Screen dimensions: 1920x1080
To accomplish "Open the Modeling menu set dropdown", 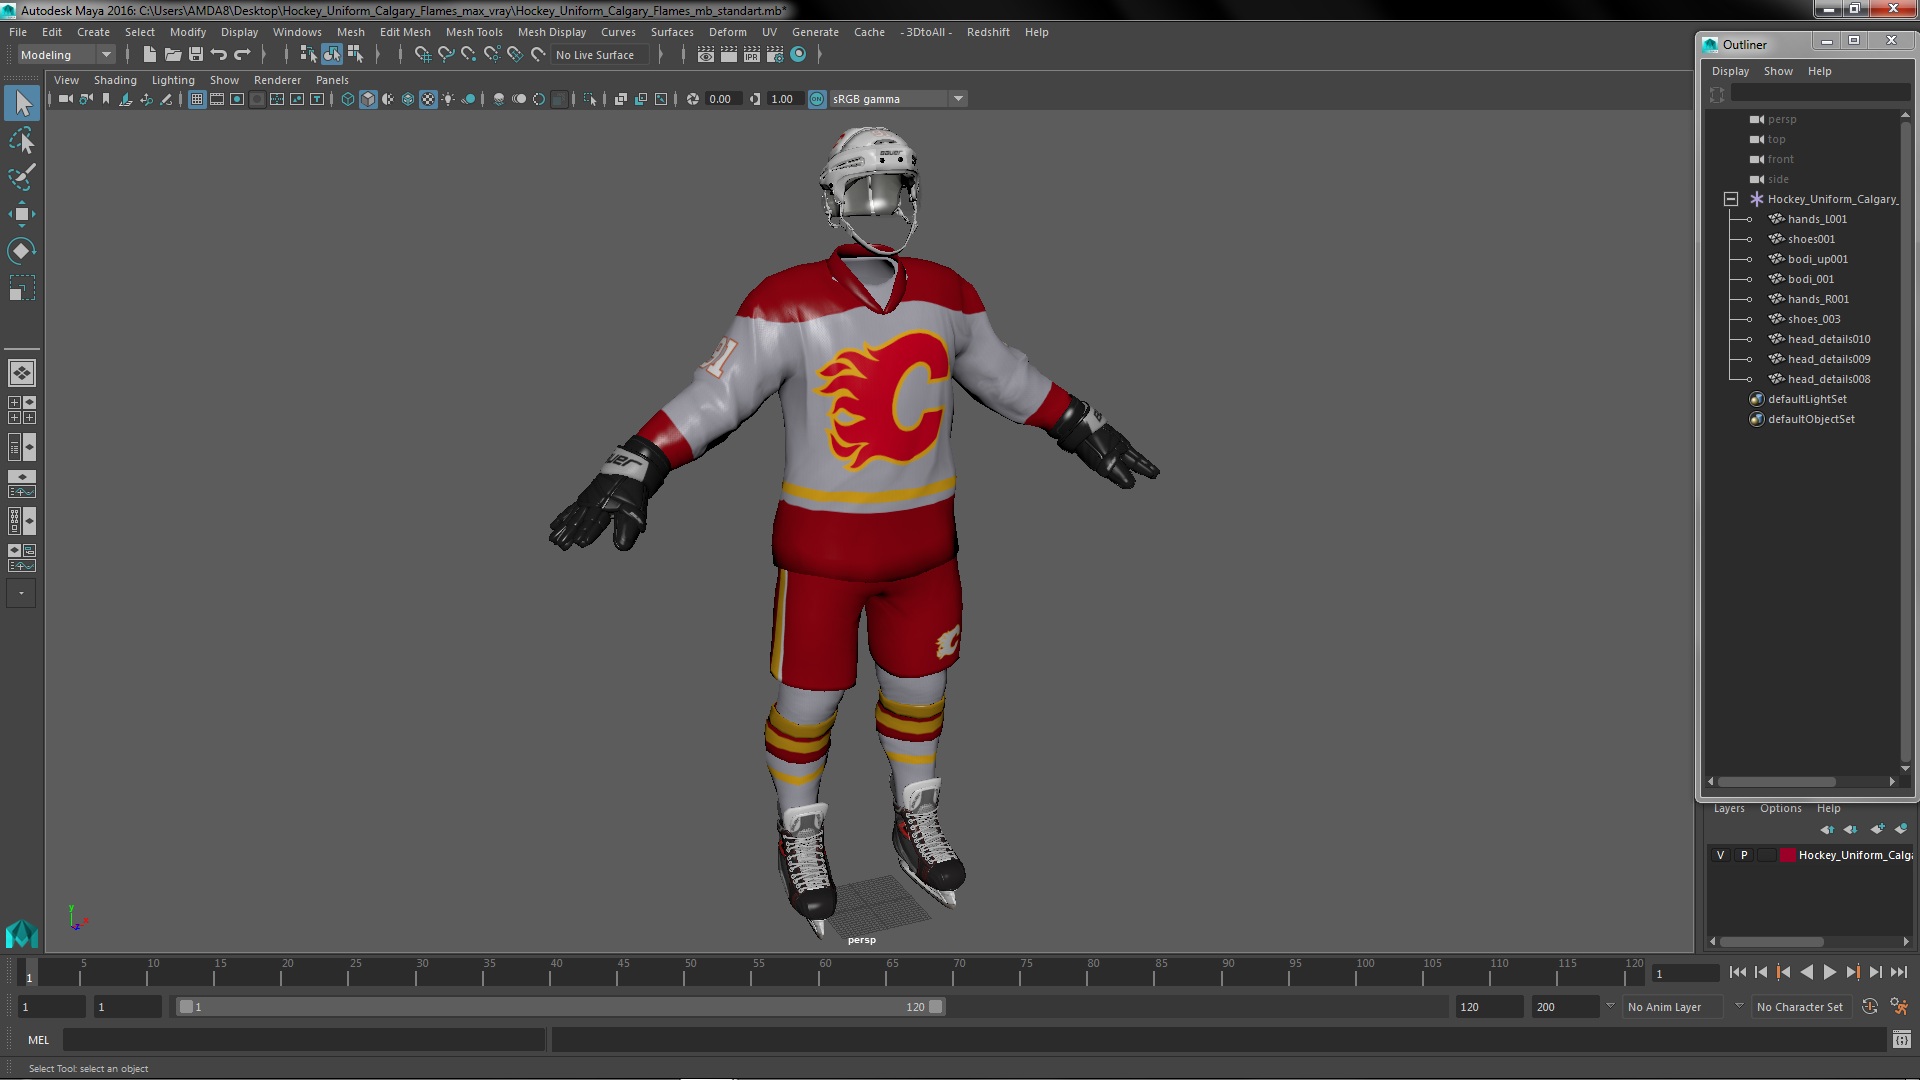I will pyautogui.click(x=66, y=55).
